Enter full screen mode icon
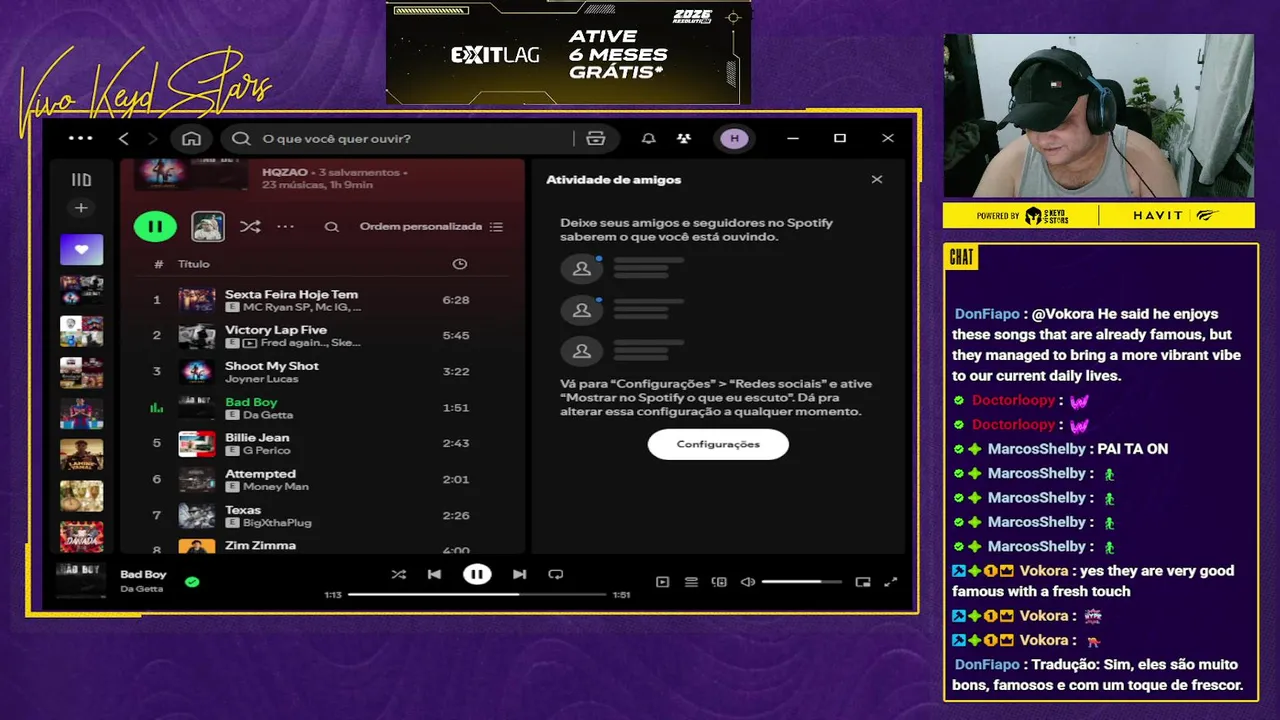 [x=891, y=582]
